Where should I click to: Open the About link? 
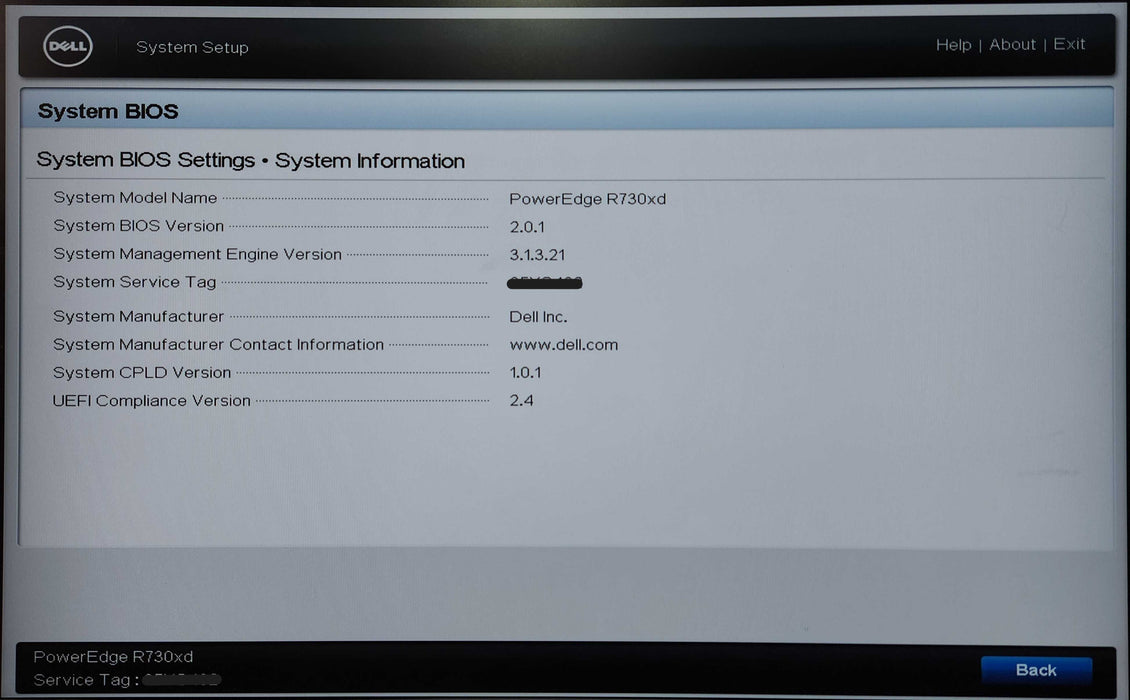1012,45
